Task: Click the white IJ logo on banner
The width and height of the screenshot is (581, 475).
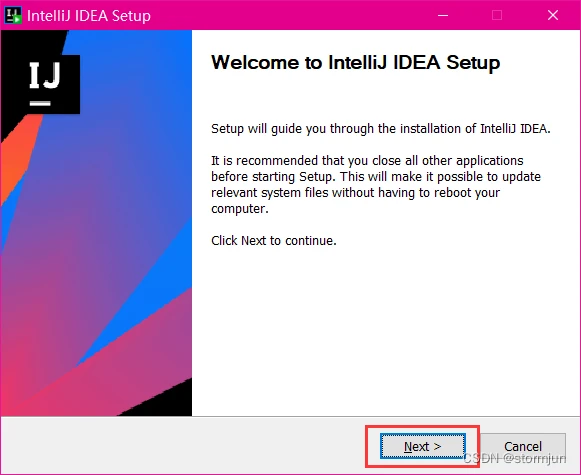Action: pyautogui.click(x=45, y=75)
